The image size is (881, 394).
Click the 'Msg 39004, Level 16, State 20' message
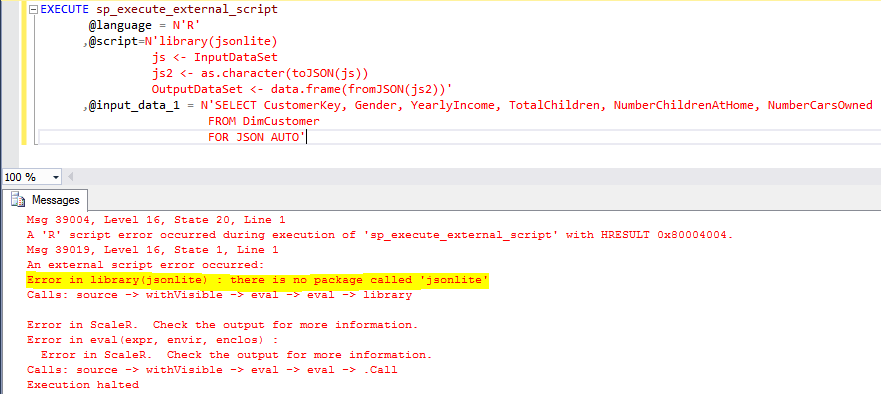pyautogui.click(x=156, y=219)
